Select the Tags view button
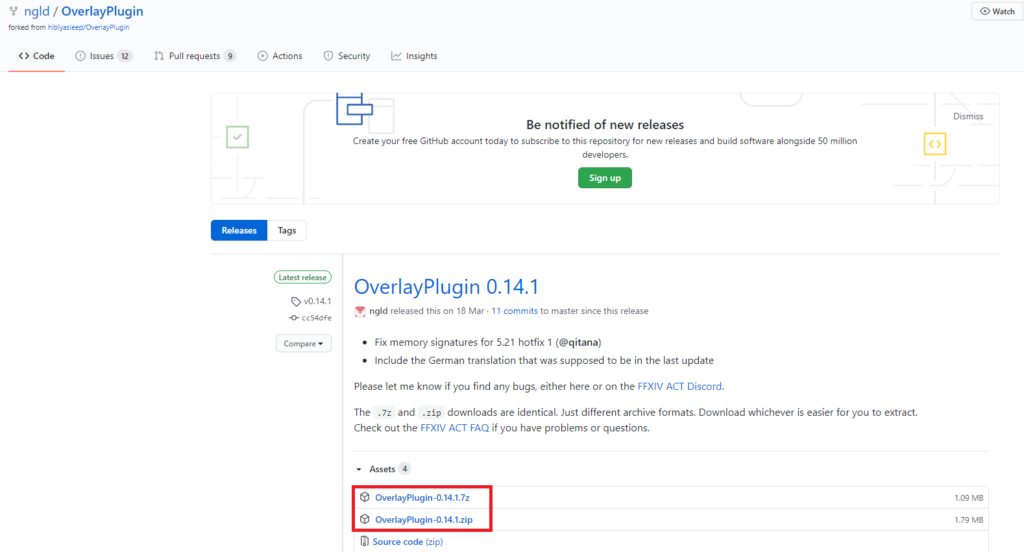The height and width of the screenshot is (552, 1024). (287, 230)
